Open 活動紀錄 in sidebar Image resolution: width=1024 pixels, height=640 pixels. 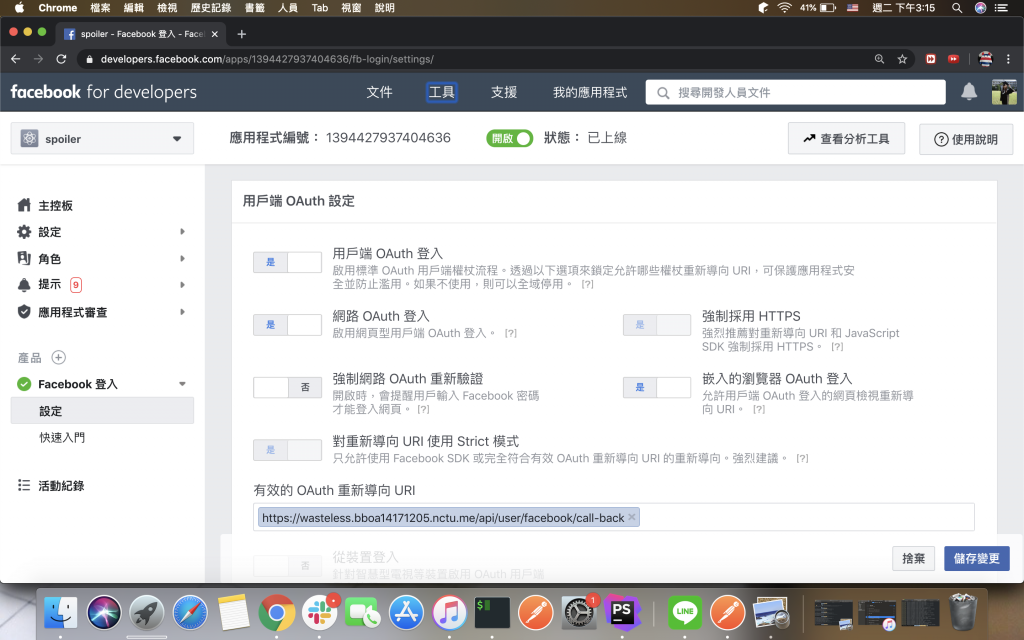tap(61, 485)
